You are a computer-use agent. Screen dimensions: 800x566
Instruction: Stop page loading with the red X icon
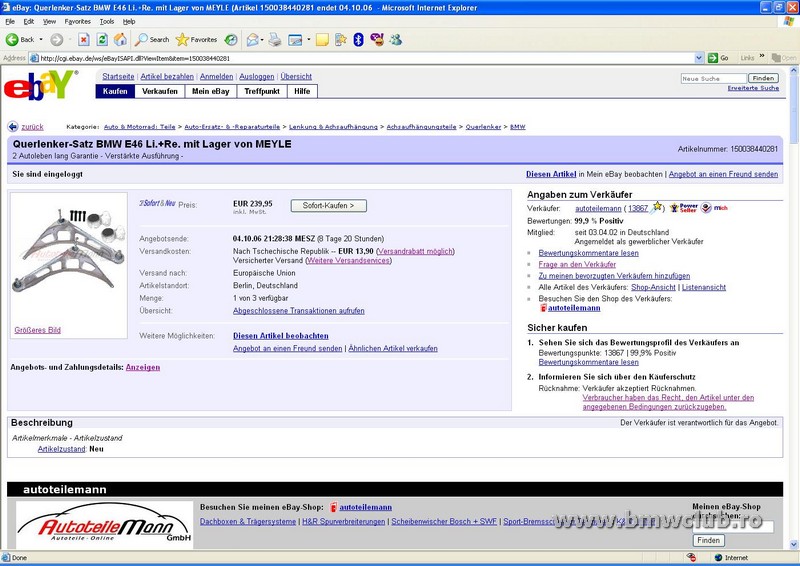coord(84,40)
